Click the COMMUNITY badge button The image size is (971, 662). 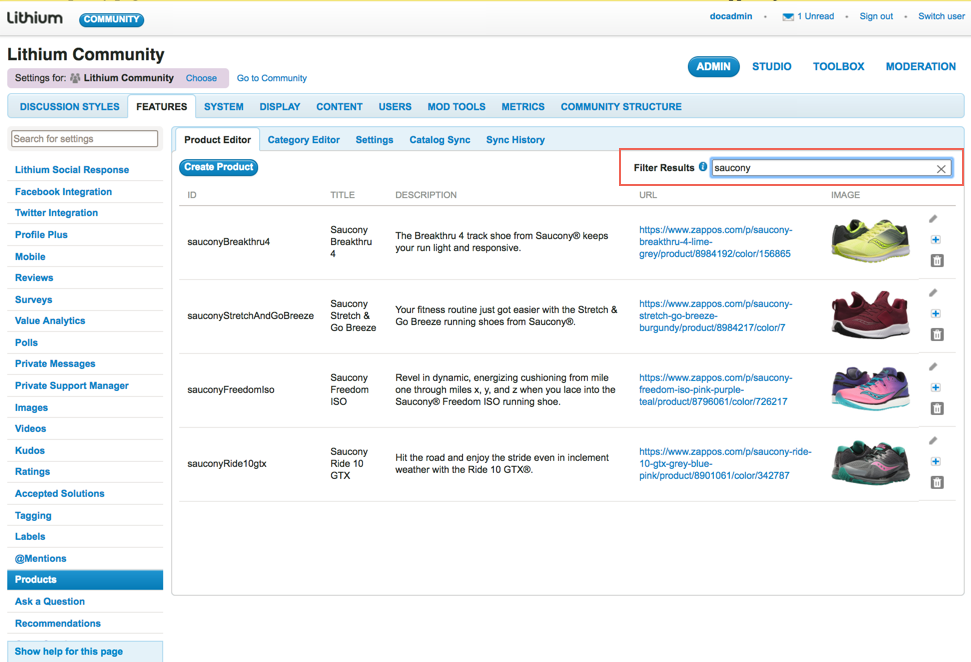coord(111,20)
